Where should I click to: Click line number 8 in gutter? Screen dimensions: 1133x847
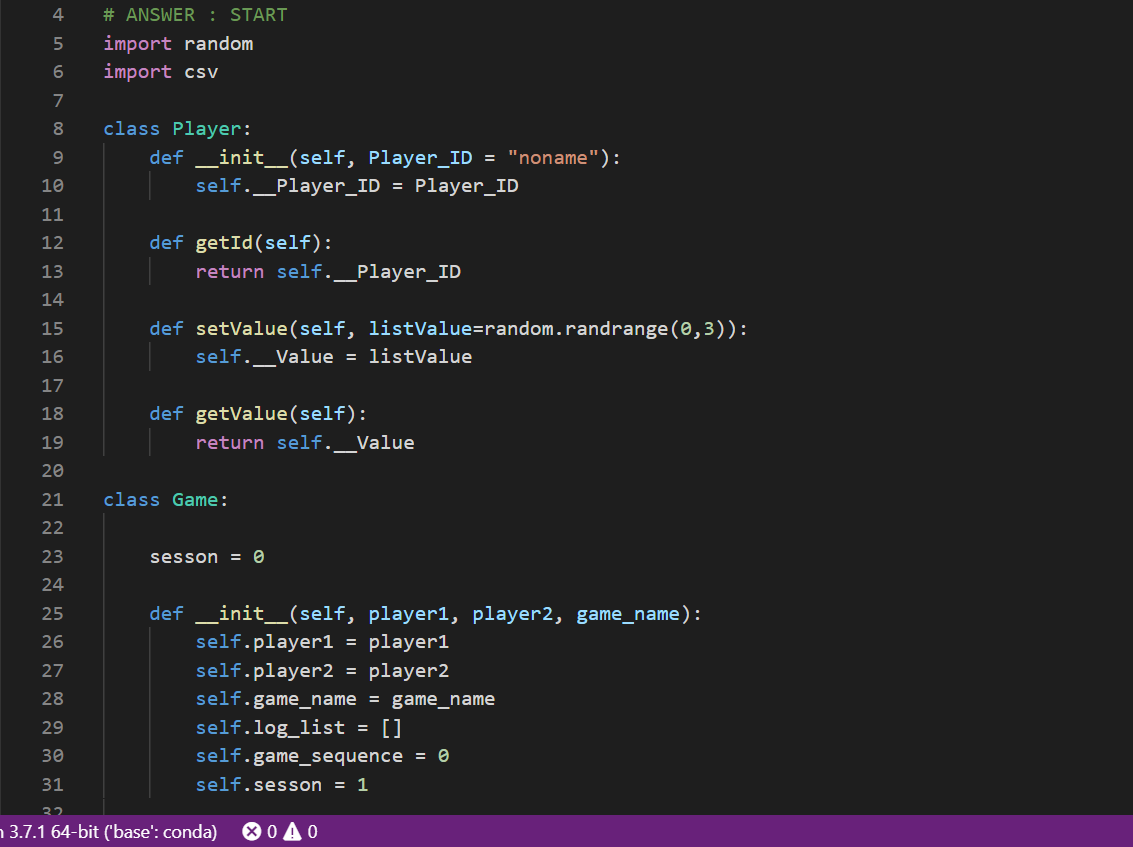(x=58, y=129)
